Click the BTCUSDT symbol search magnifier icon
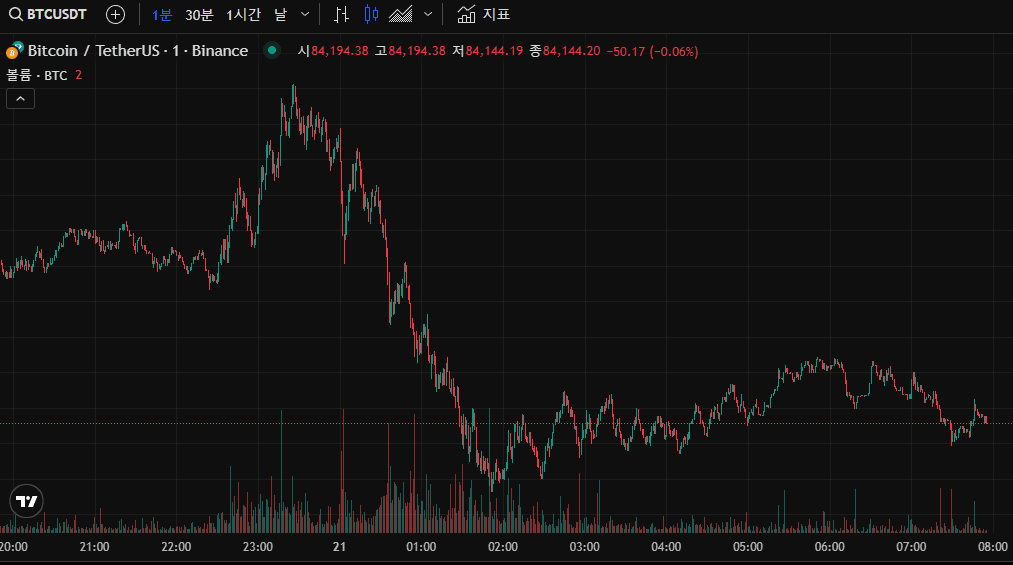 [x=16, y=15]
